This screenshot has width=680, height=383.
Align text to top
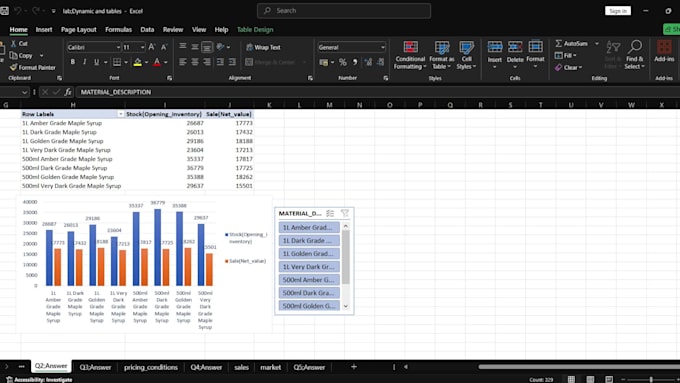pyautogui.click(x=183, y=47)
